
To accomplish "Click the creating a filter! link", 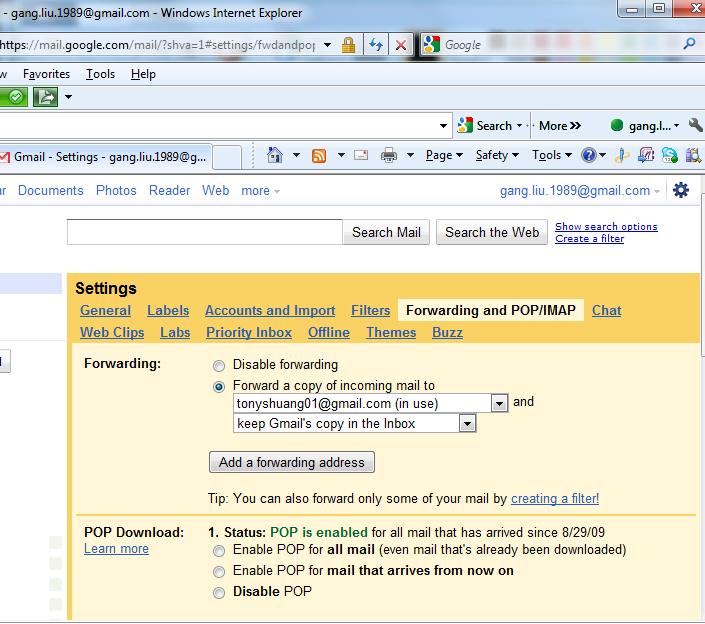I will [x=555, y=499].
